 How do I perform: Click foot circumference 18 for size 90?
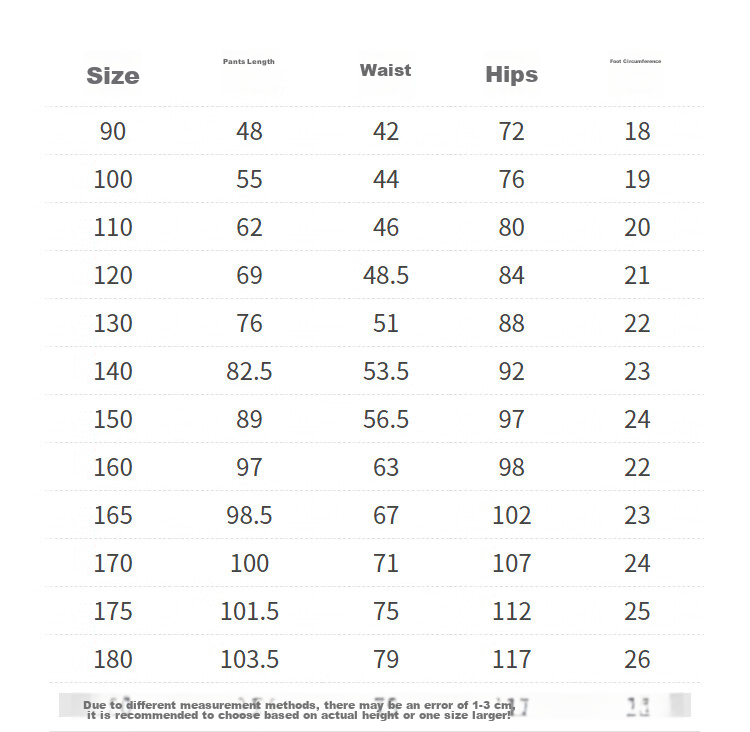(637, 131)
